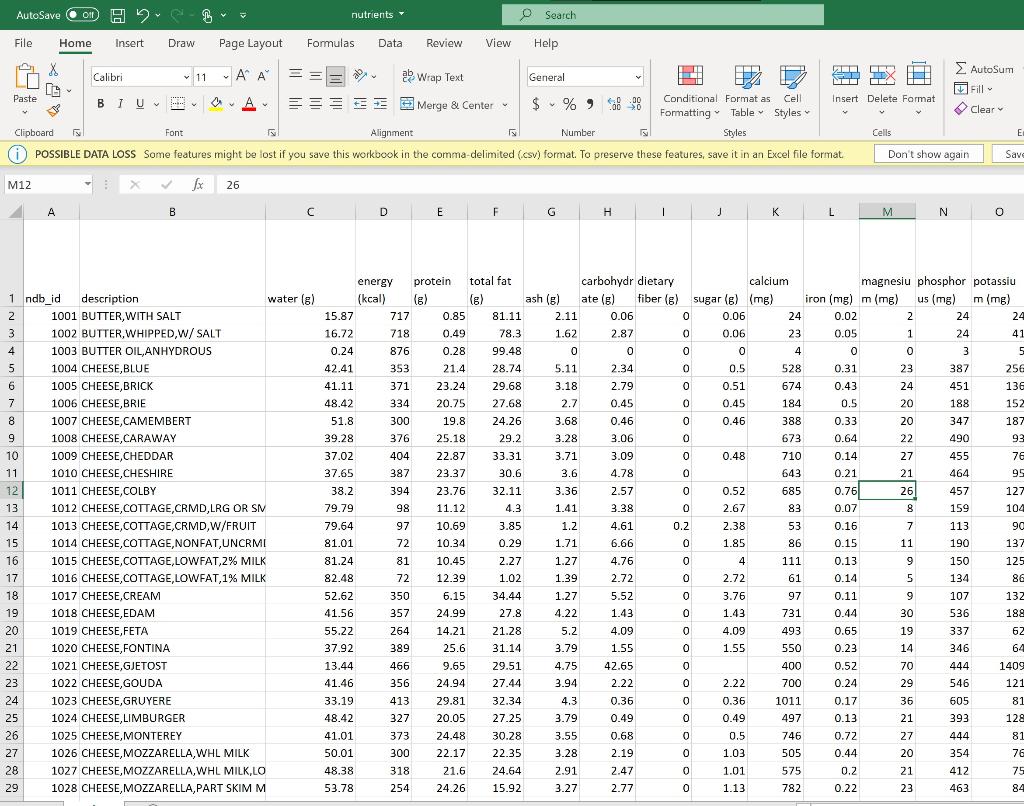
Task: Toggle Italic formatting
Action: (x=120, y=105)
